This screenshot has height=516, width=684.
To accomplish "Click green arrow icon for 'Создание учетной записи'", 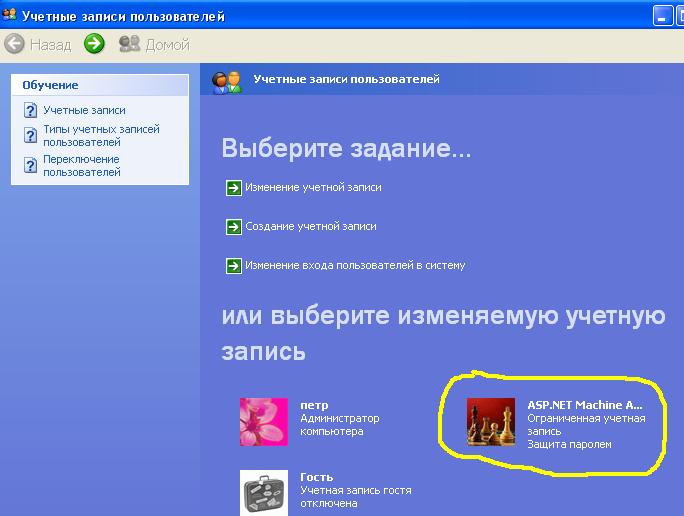I will point(234,227).
